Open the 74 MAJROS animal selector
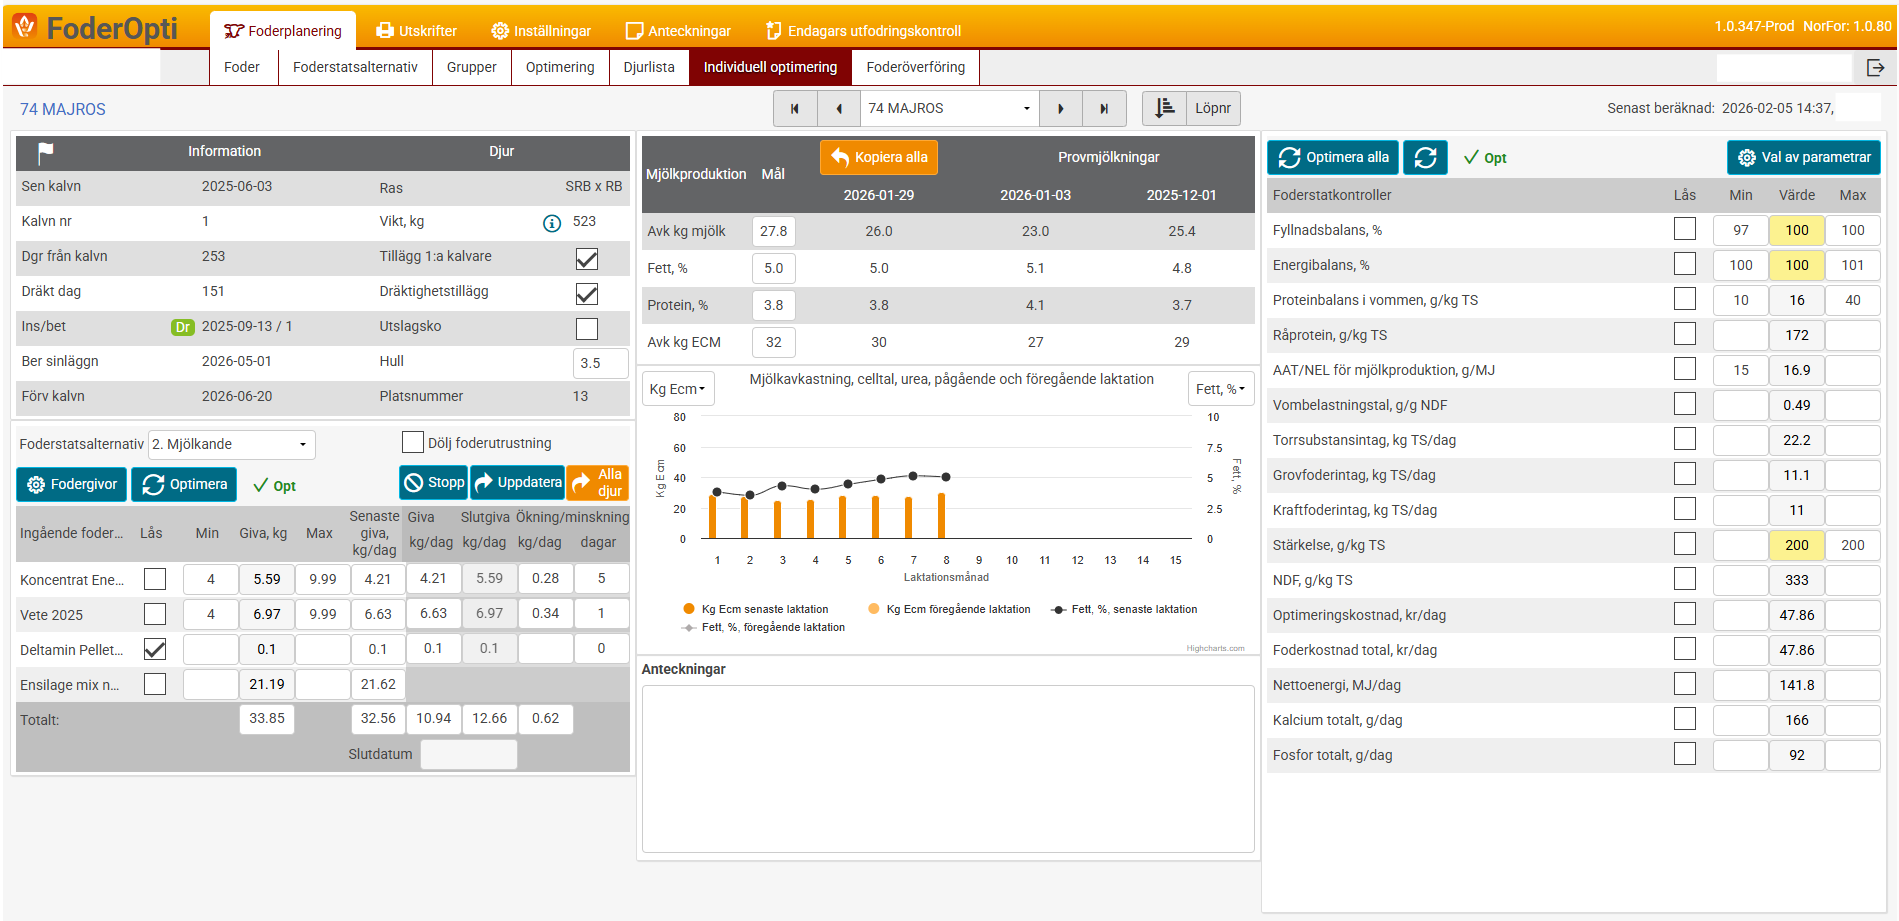The image size is (1899, 921). coord(948,109)
